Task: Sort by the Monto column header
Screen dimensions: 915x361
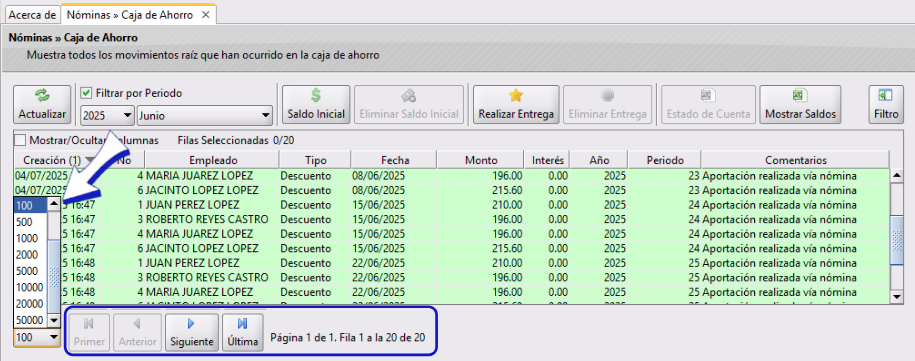Action: 481,160
